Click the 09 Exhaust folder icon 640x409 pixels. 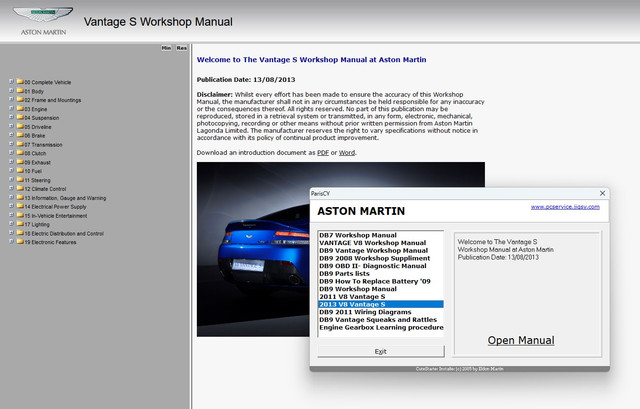point(20,162)
